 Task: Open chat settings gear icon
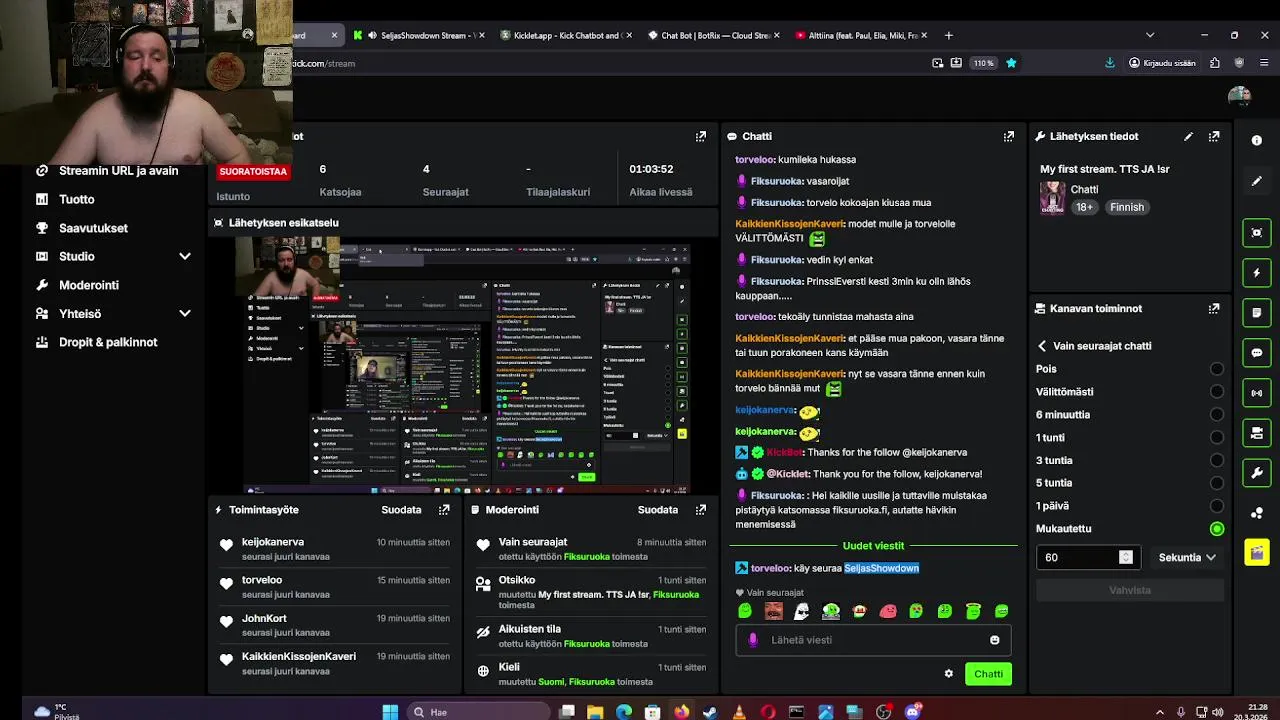[x=949, y=674]
